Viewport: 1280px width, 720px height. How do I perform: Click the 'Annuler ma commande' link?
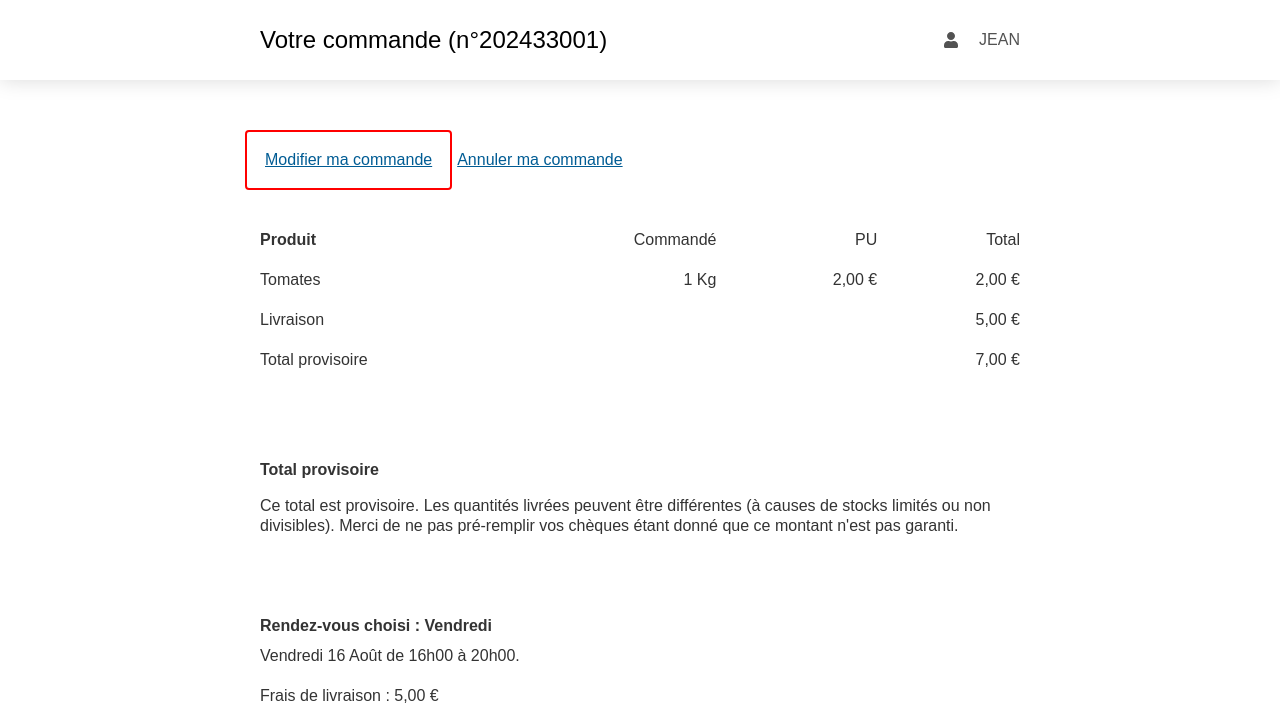click(540, 160)
